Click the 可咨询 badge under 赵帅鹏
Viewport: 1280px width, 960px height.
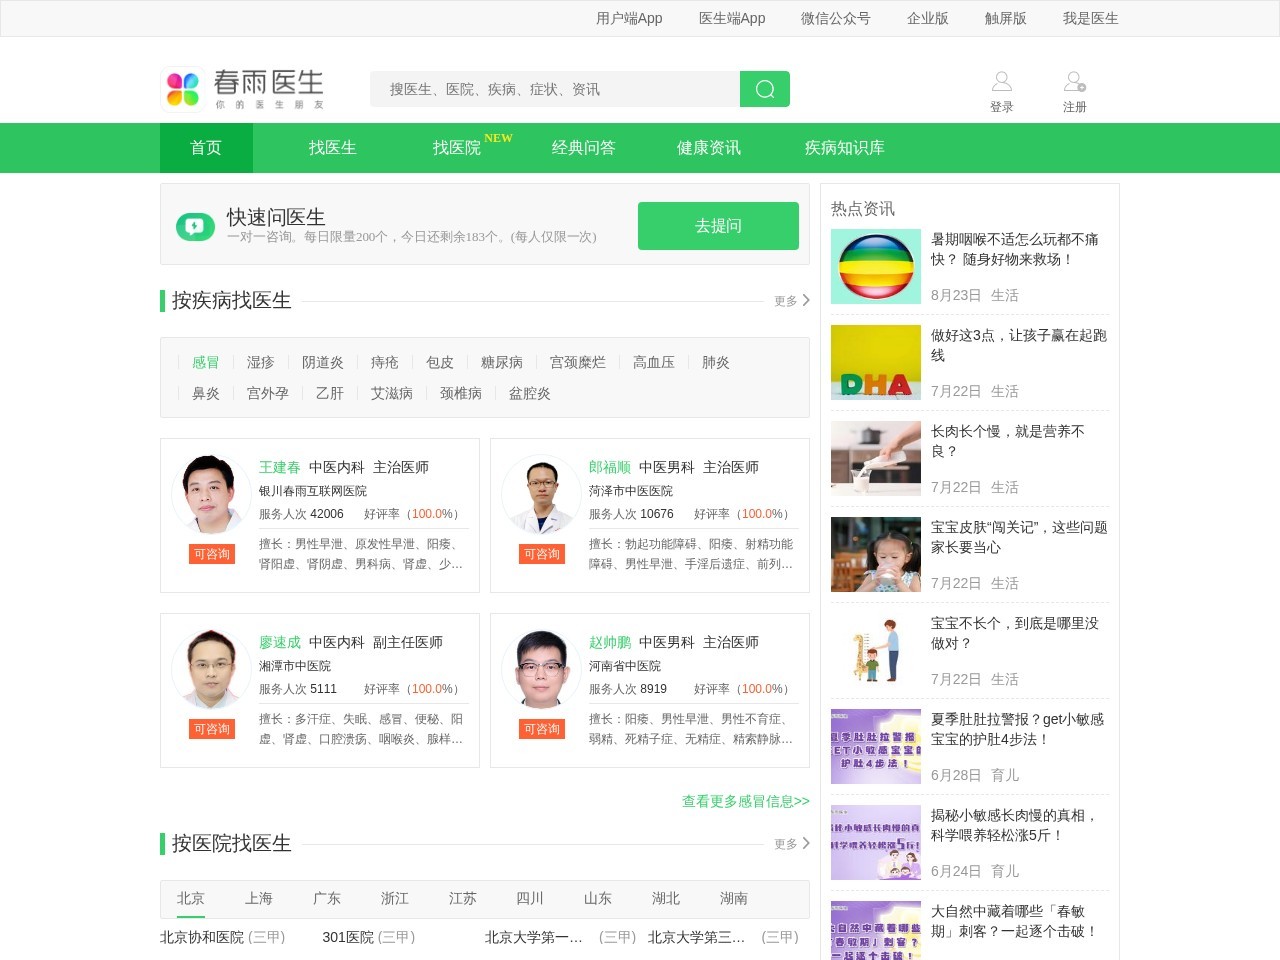click(542, 729)
